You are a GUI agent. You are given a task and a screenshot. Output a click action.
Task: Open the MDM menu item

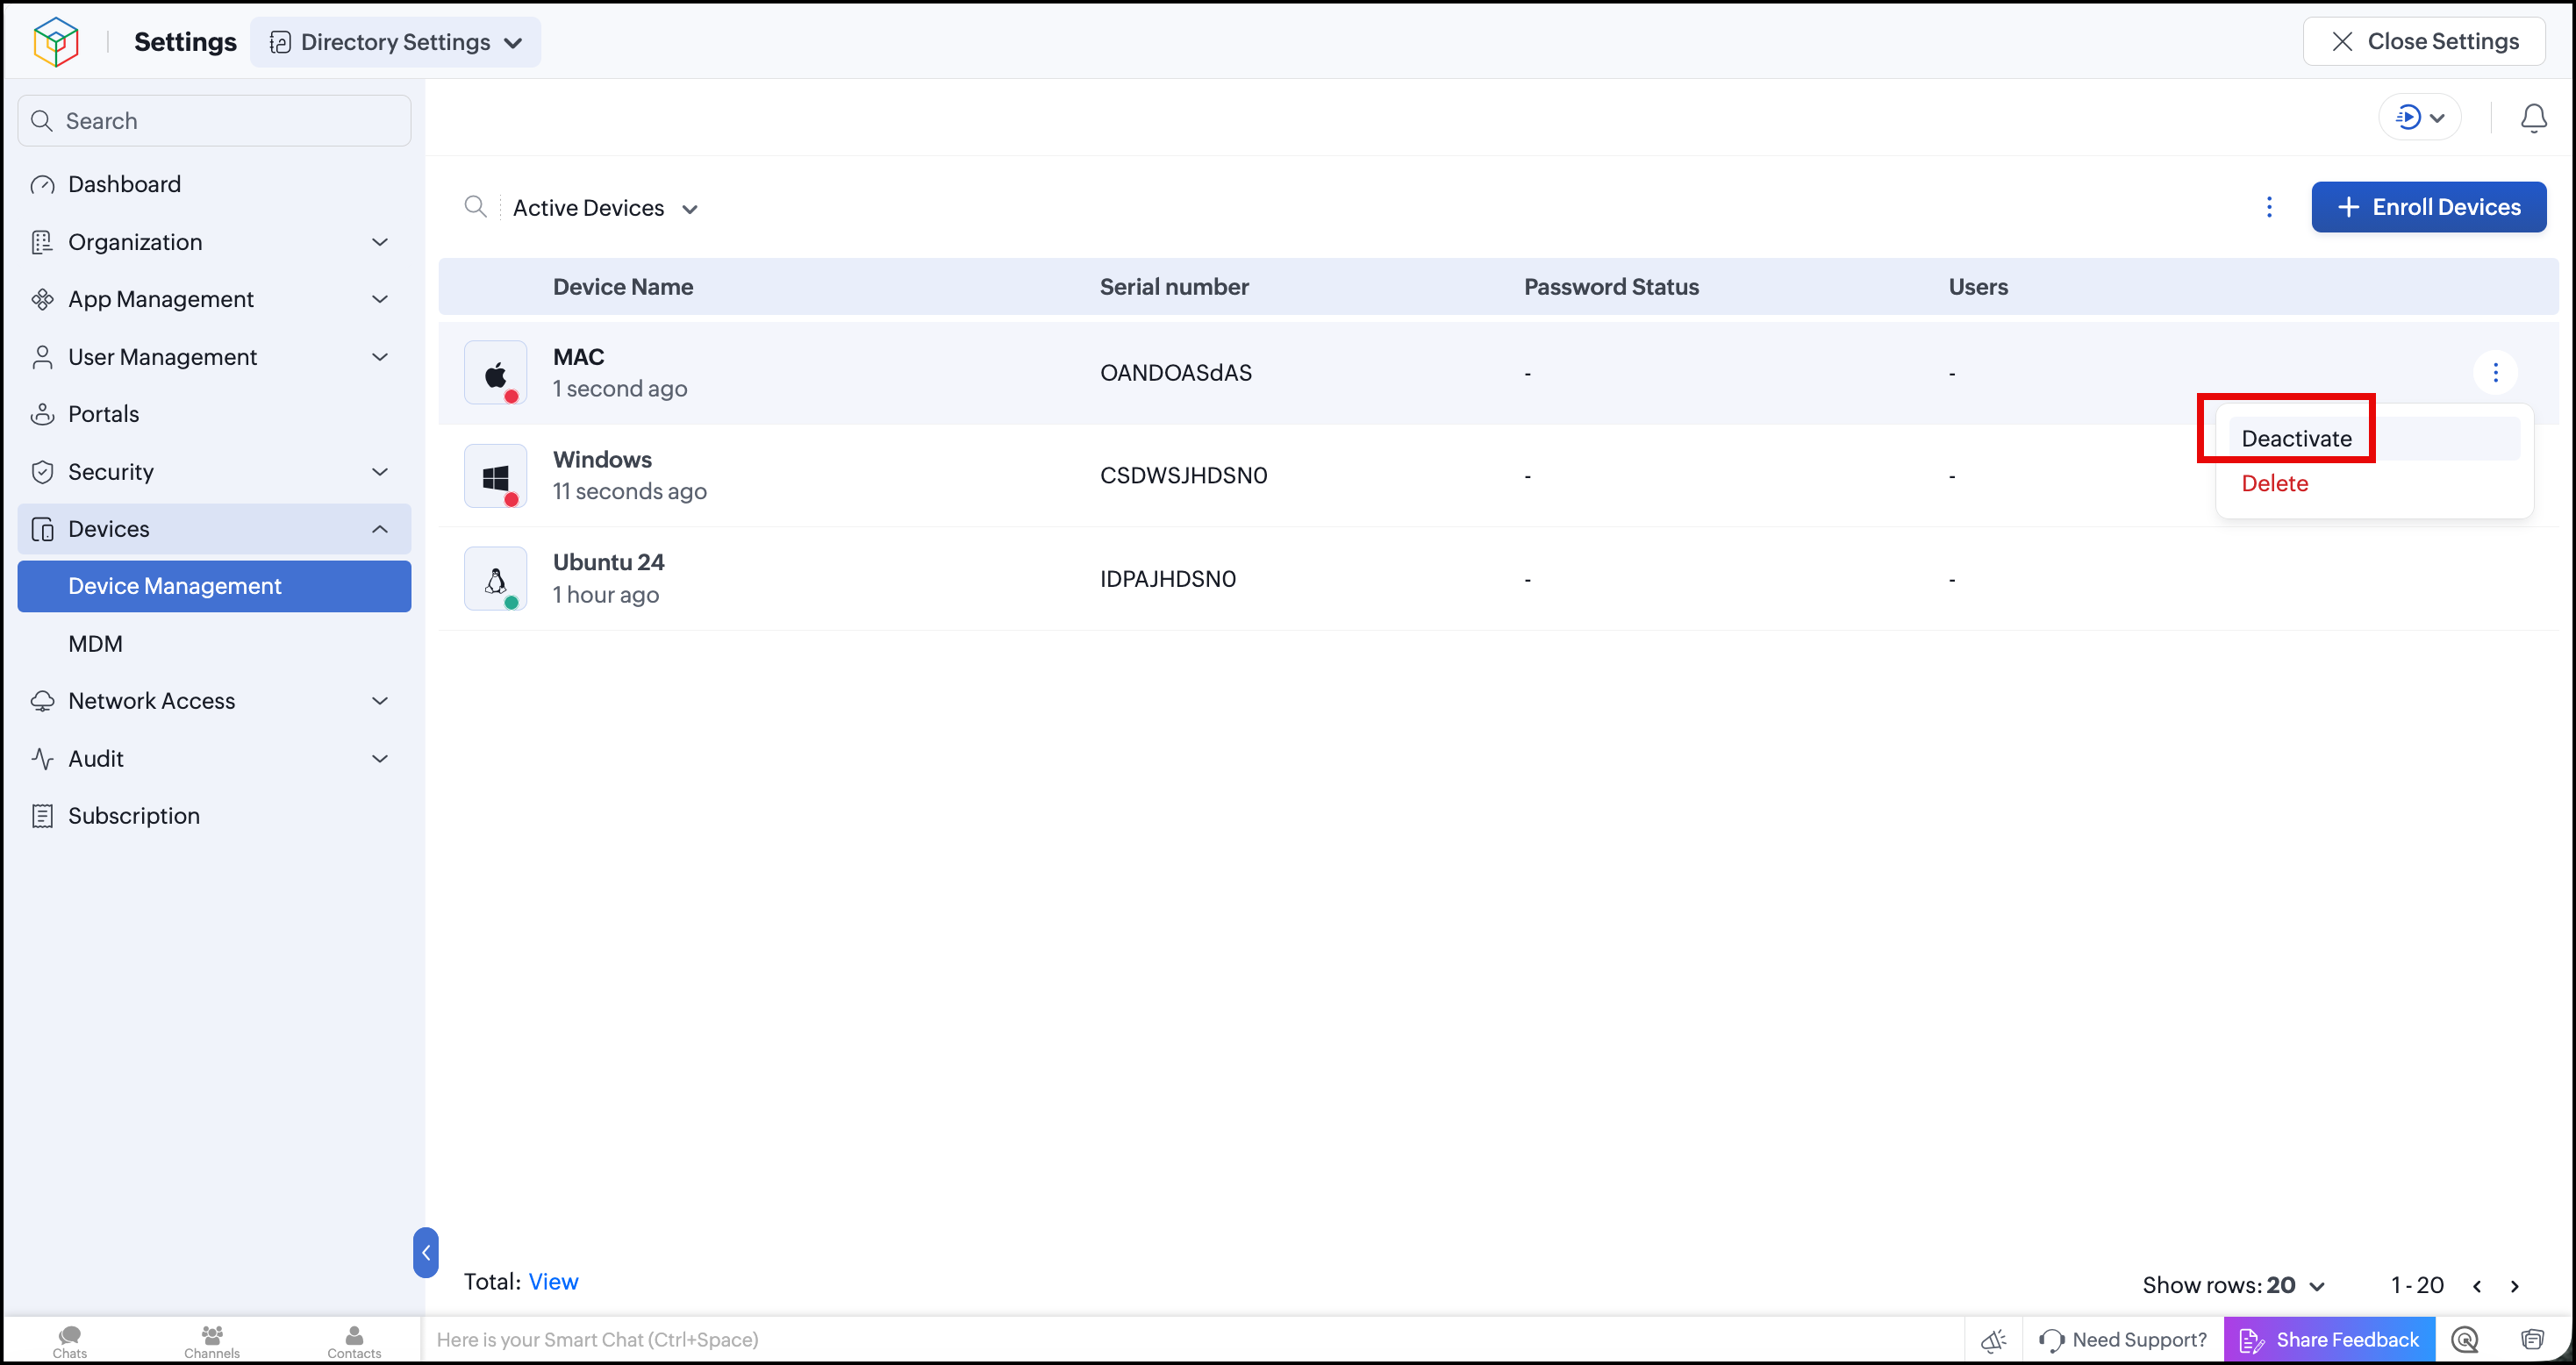pyautogui.click(x=214, y=644)
